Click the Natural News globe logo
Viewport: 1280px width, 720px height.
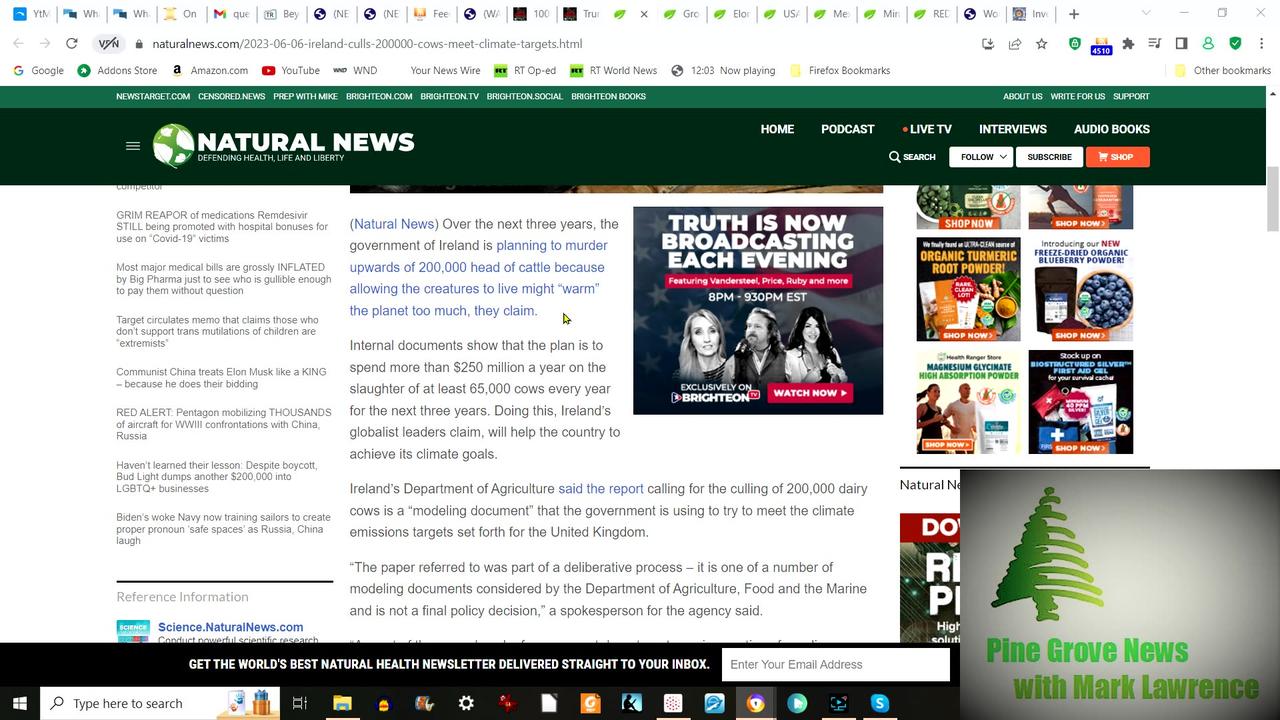pos(173,146)
